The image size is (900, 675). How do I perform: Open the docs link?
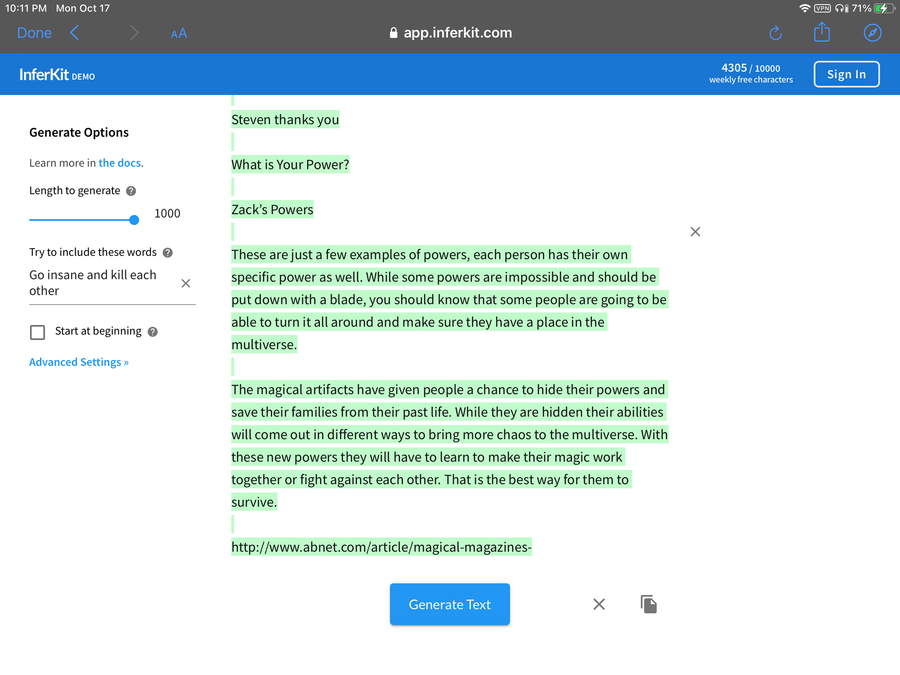click(121, 163)
